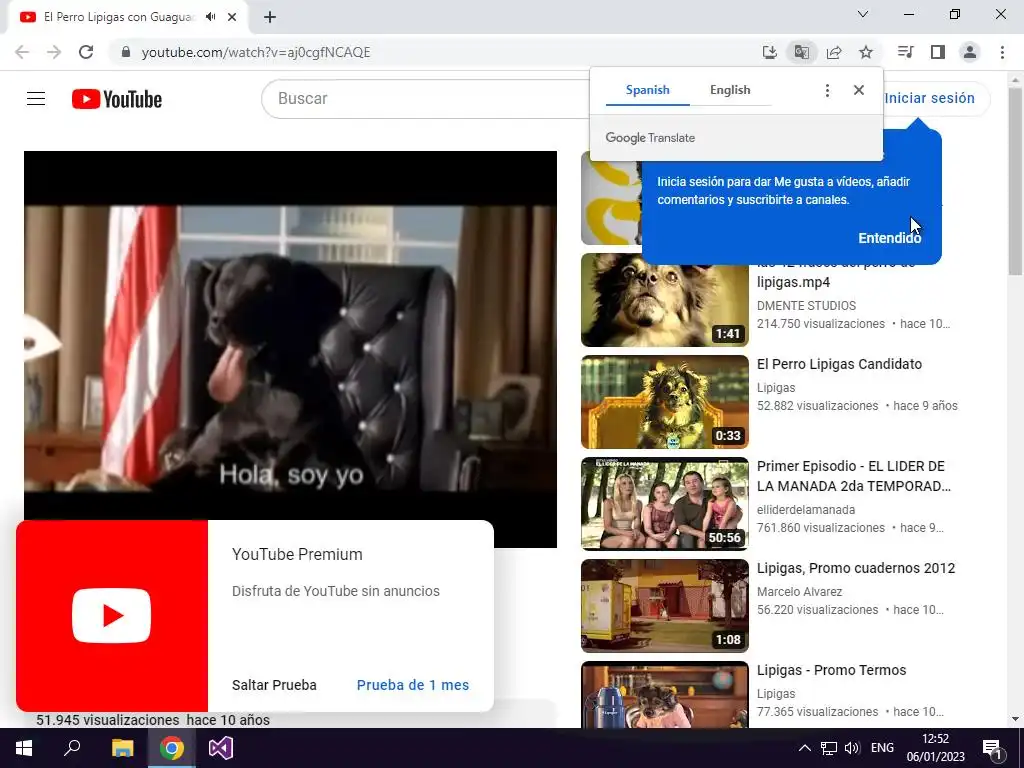1024x768 pixels.
Task: Select Spanish tab in translate popup
Action: point(647,90)
